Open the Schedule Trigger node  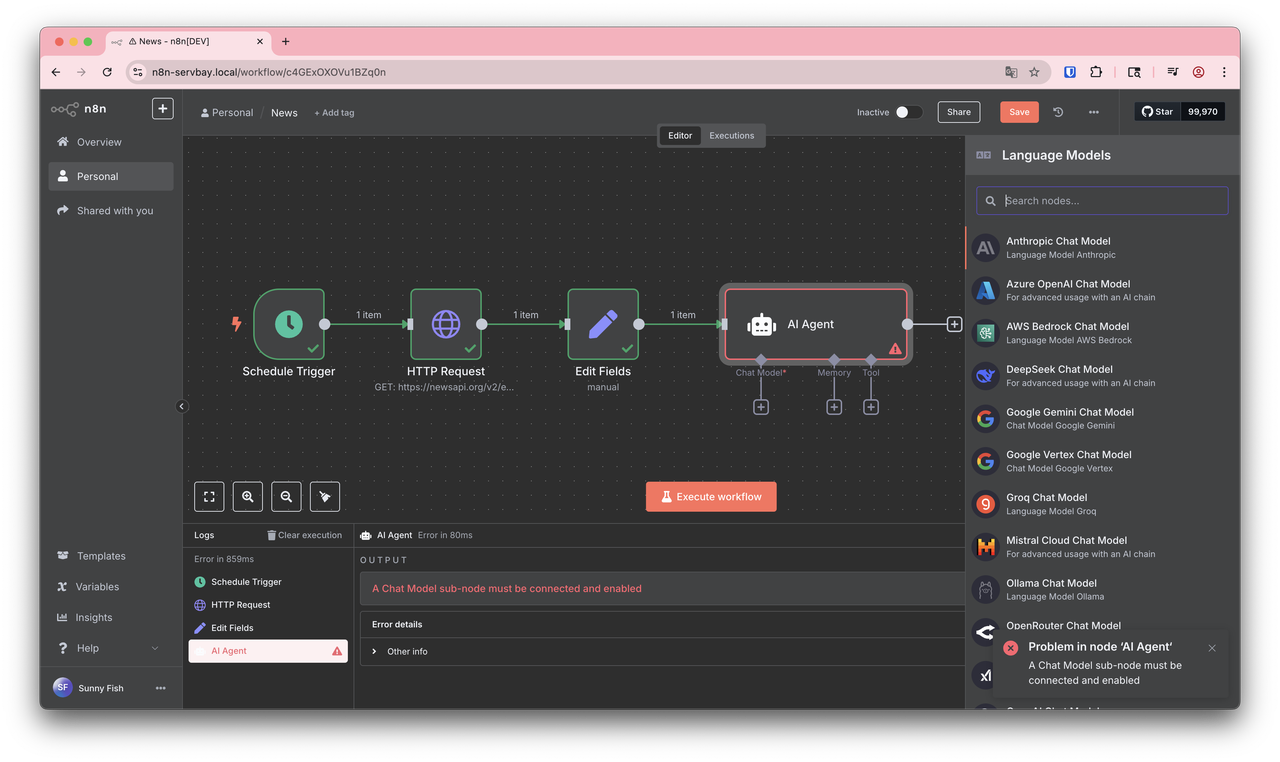(x=289, y=324)
